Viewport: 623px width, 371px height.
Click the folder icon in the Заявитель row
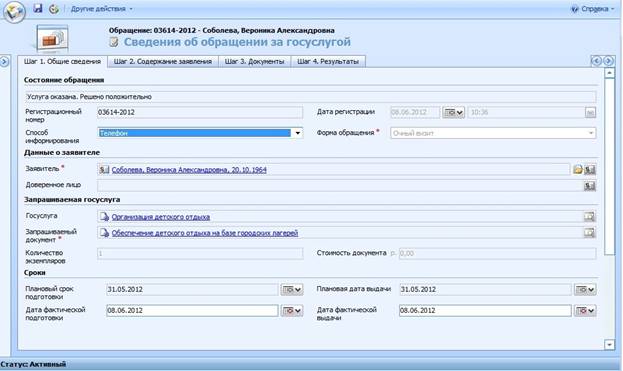578,170
